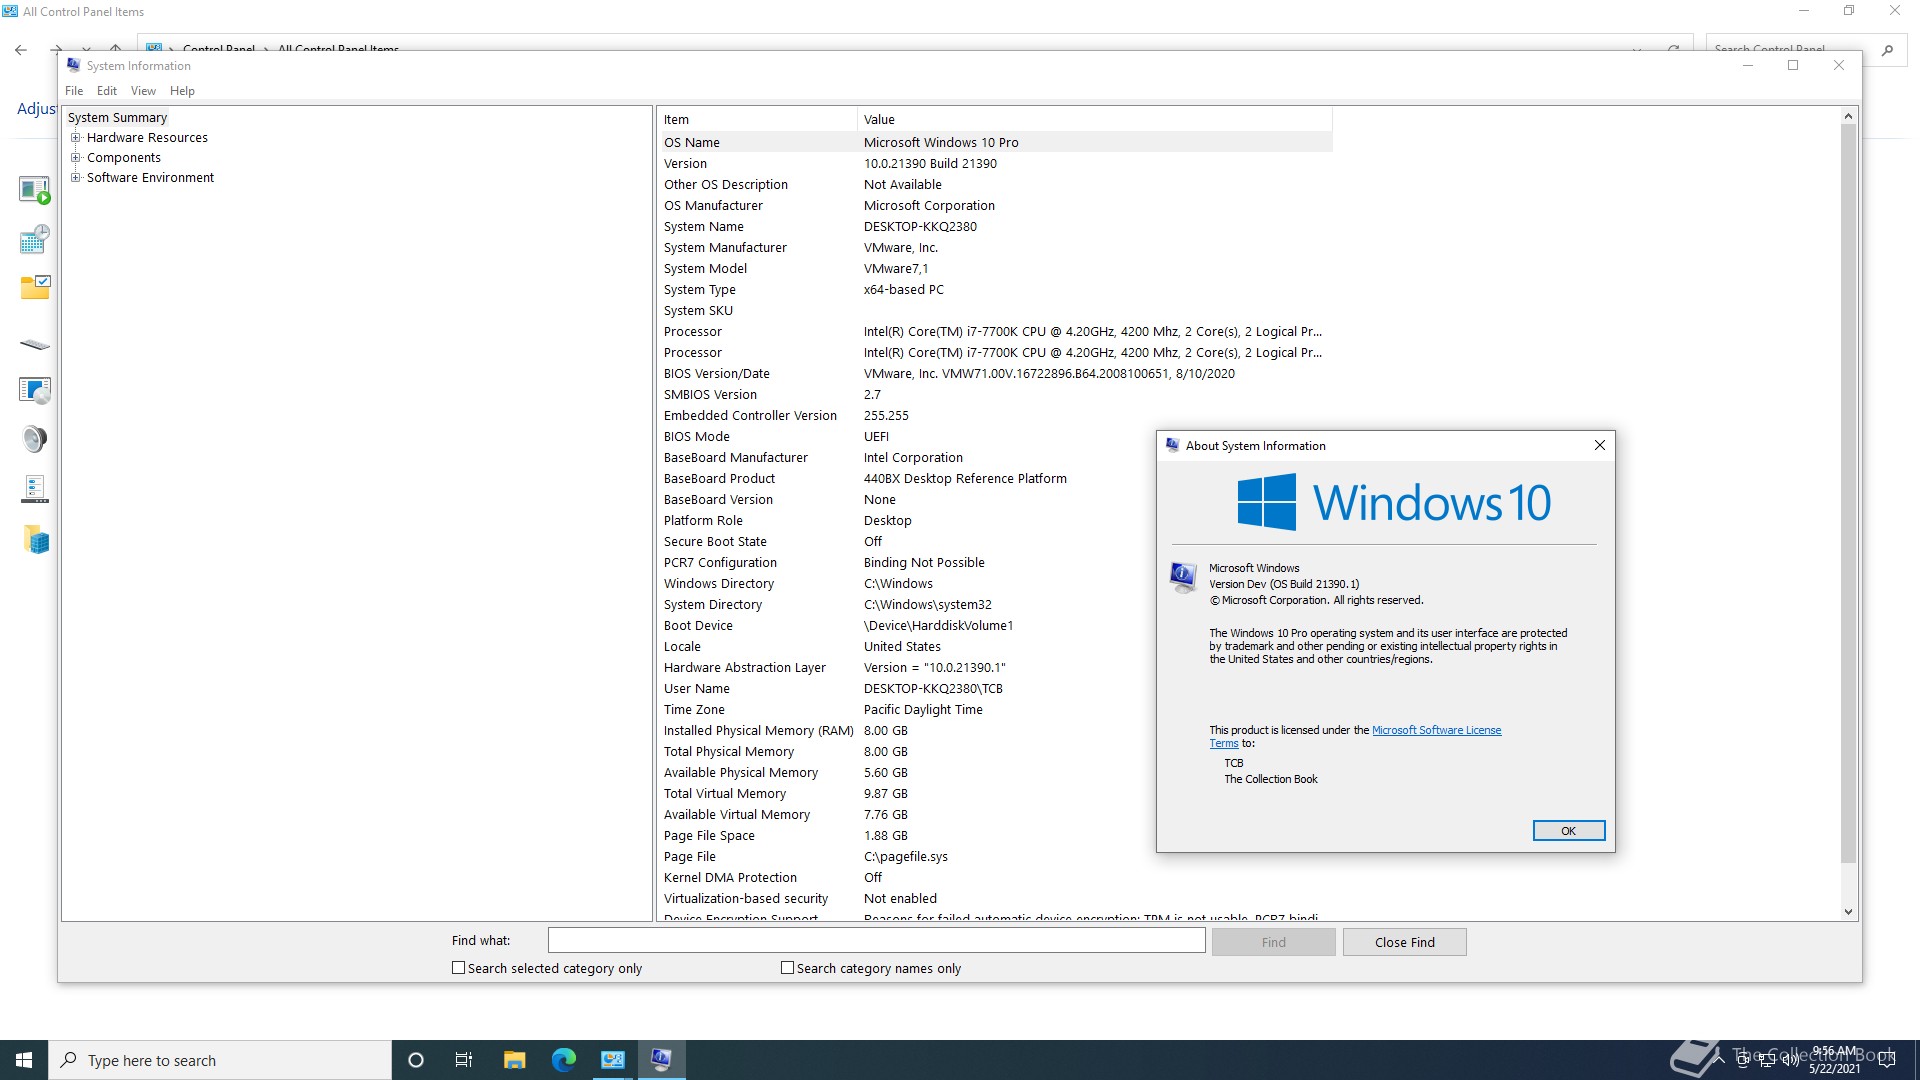This screenshot has width=1920, height=1080.
Task: Open Task View from the taskbar
Action: point(464,1060)
